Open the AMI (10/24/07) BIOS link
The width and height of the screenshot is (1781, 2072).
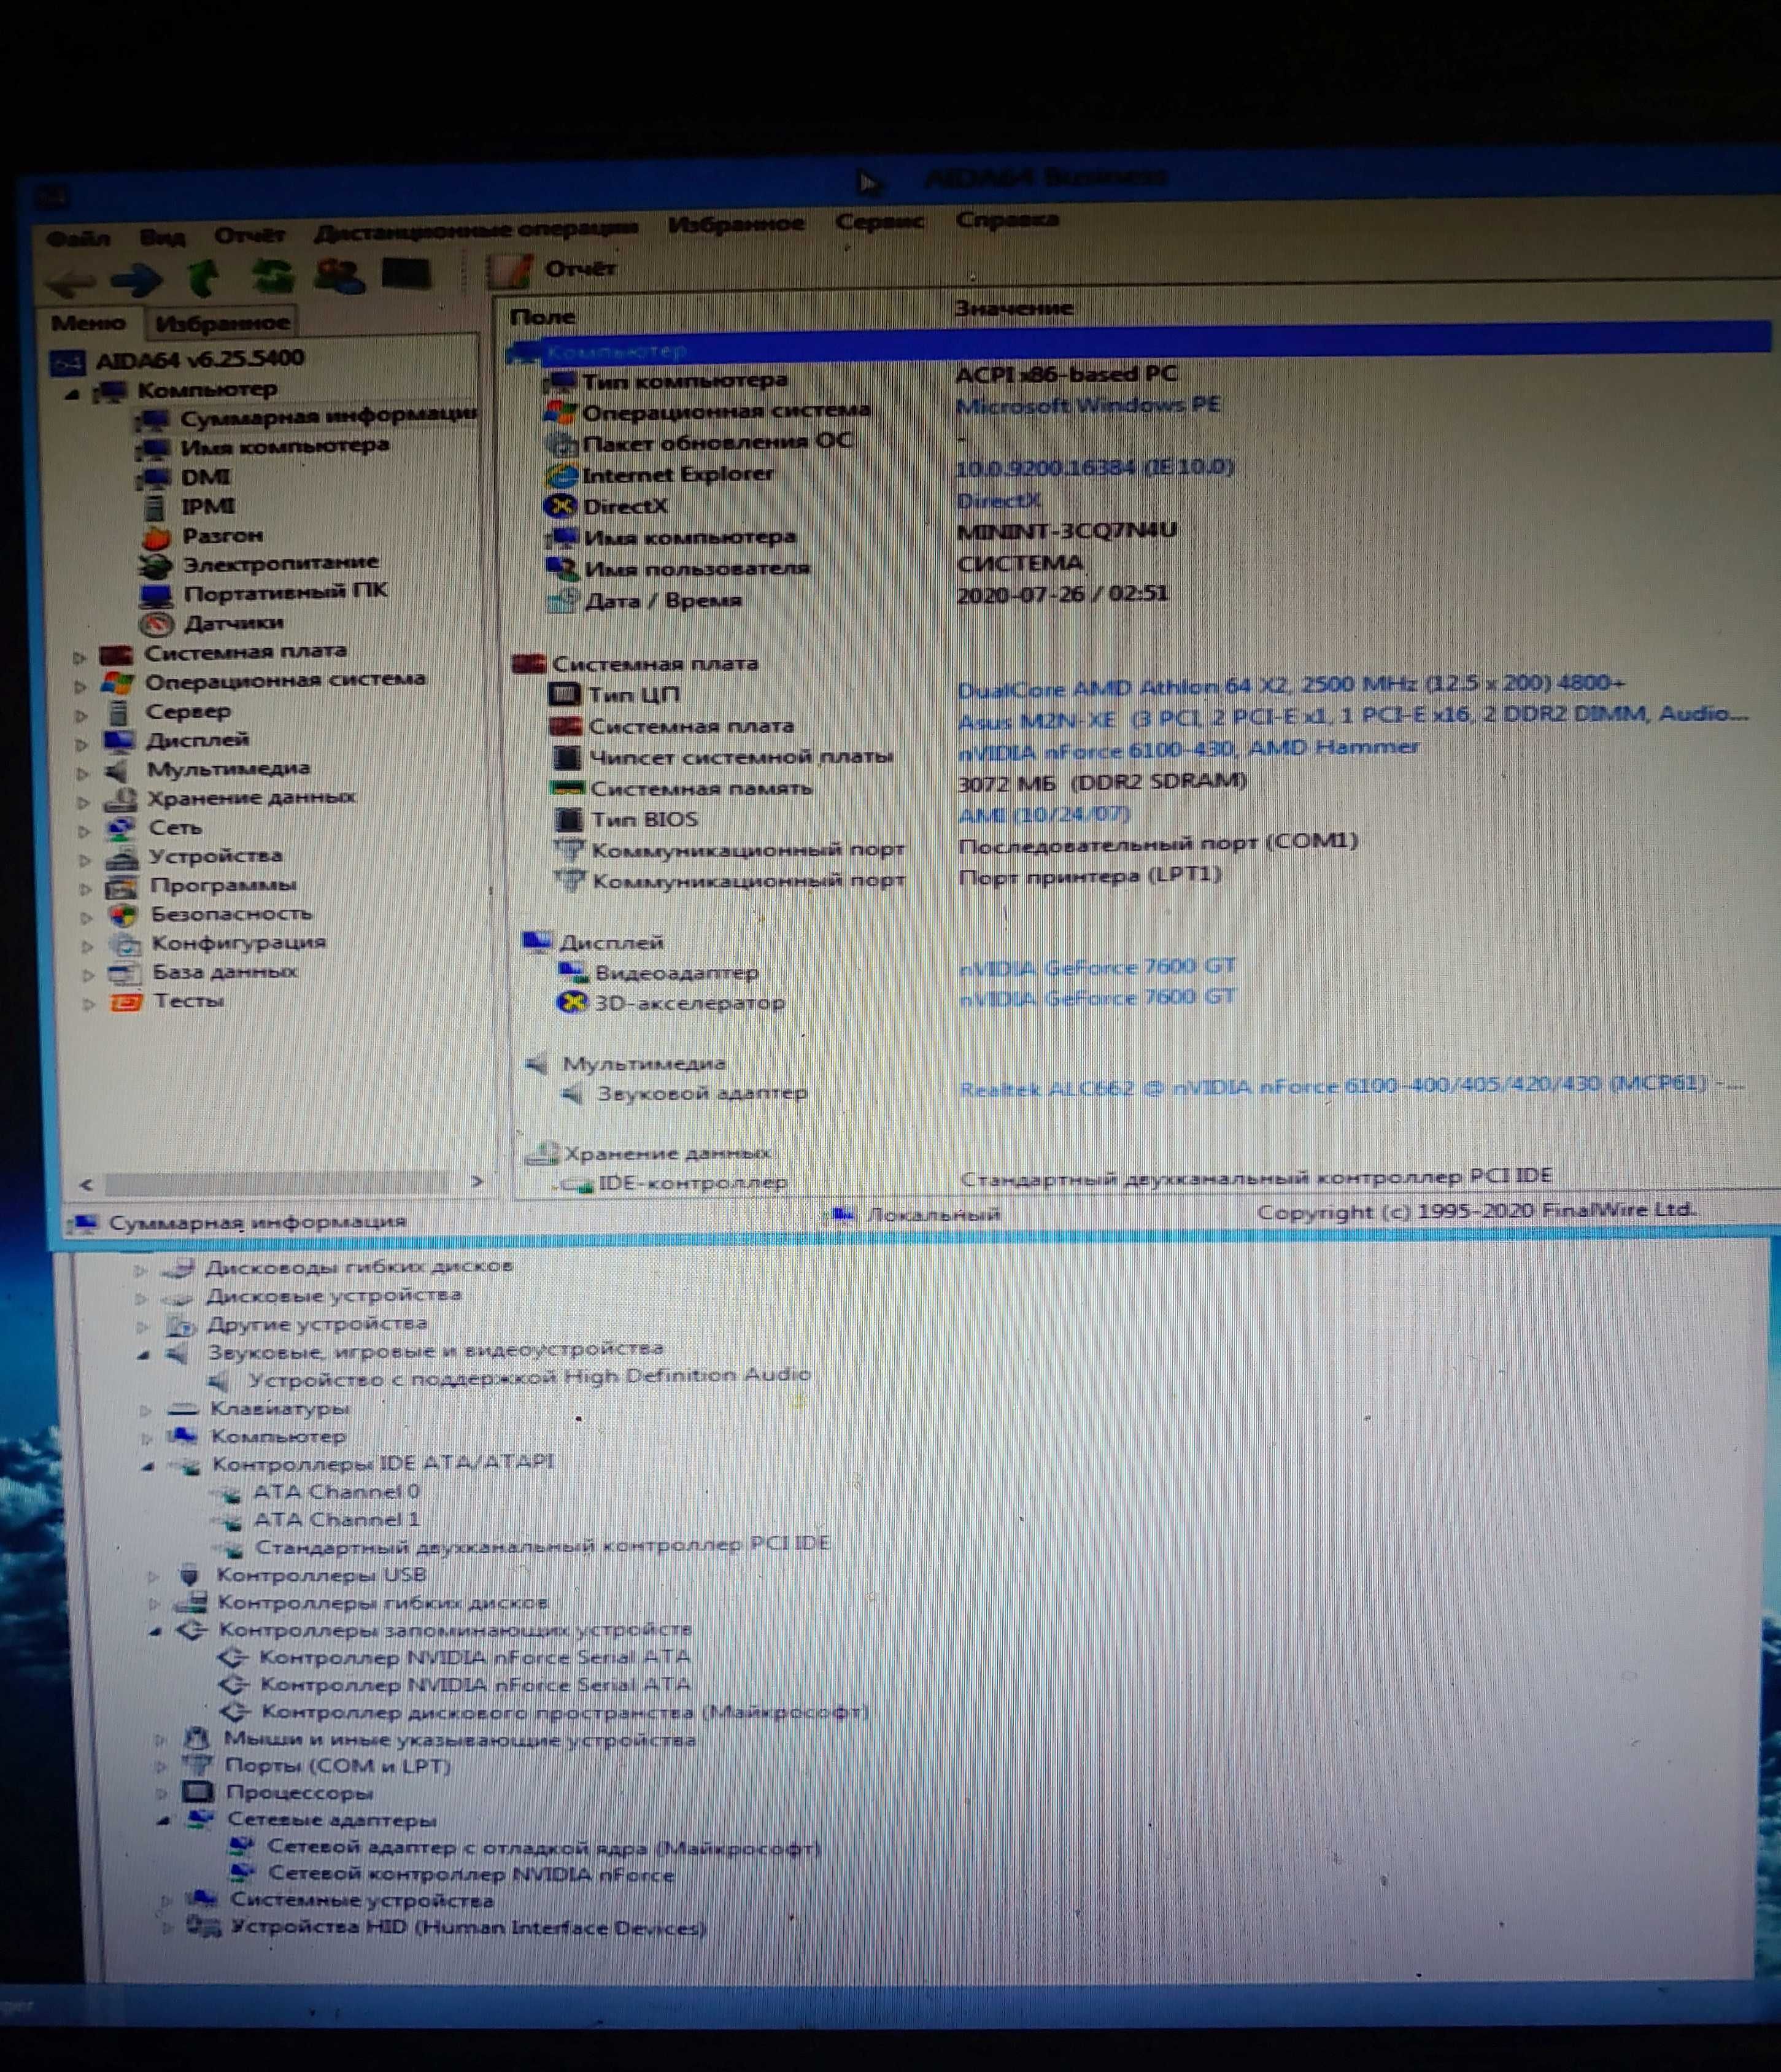pos(1044,814)
